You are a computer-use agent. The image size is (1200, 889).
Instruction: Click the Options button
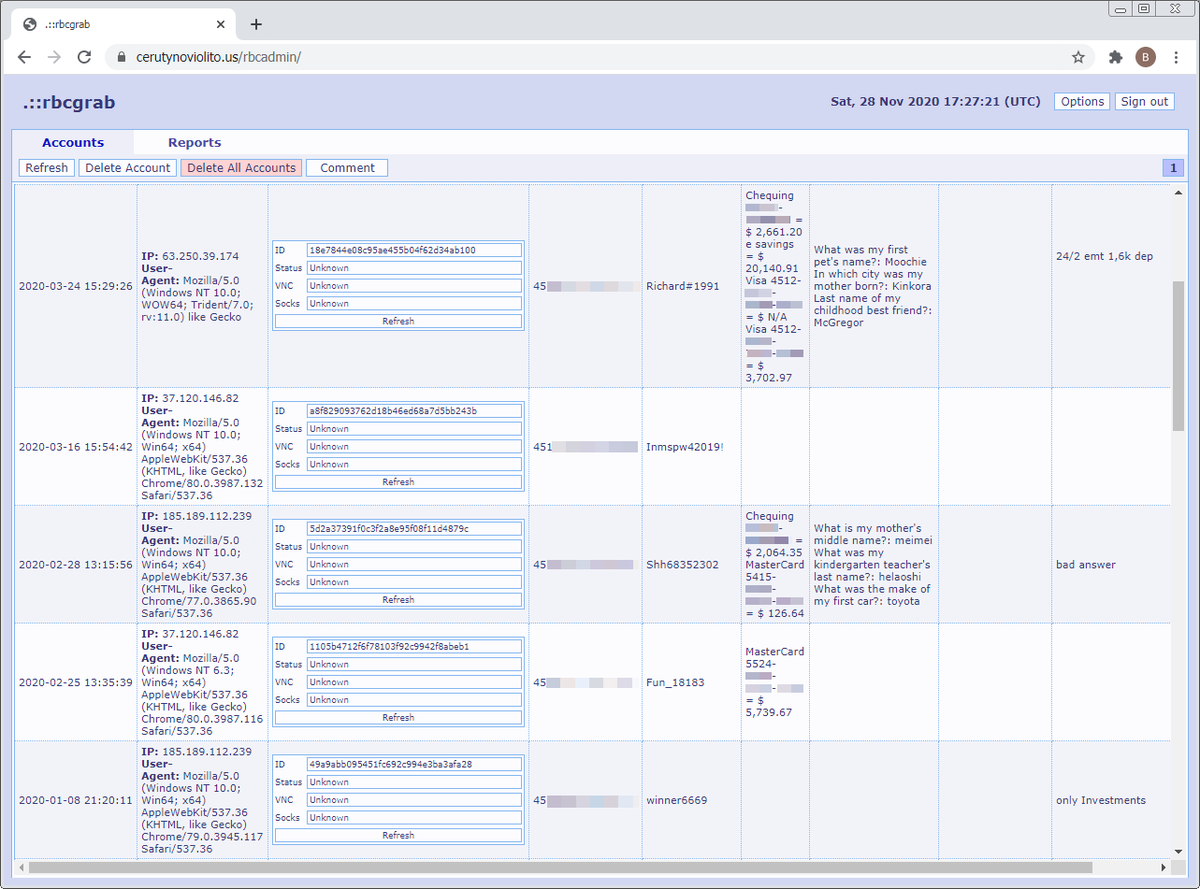tap(1082, 101)
